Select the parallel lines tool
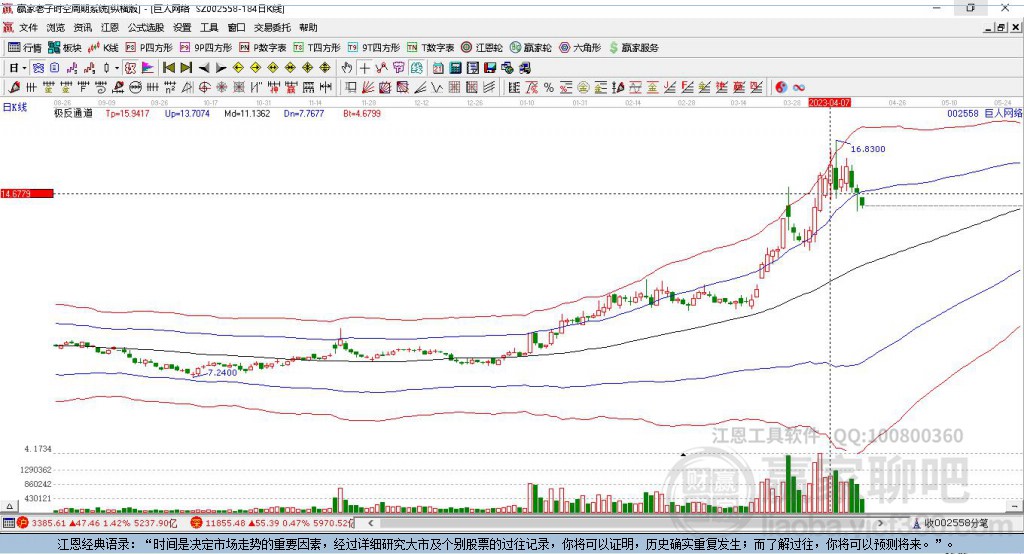This screenshot has height=554, width=1024. [489, 87]
